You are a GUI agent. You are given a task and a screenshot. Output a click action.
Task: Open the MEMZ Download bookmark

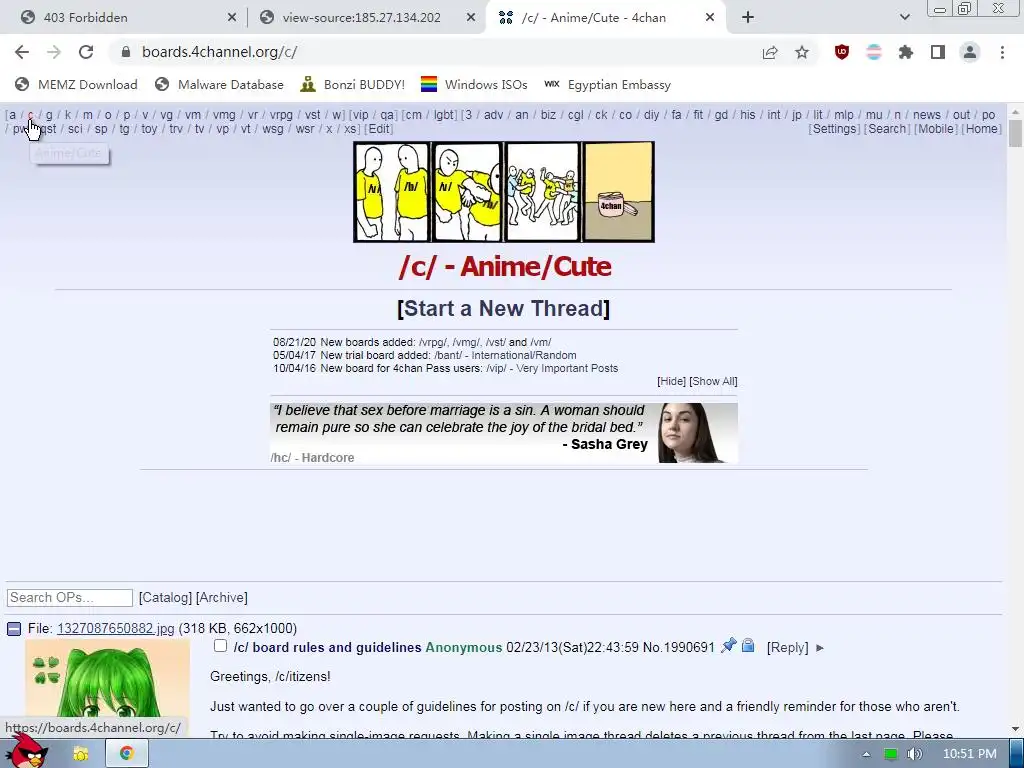click(76, 85)
